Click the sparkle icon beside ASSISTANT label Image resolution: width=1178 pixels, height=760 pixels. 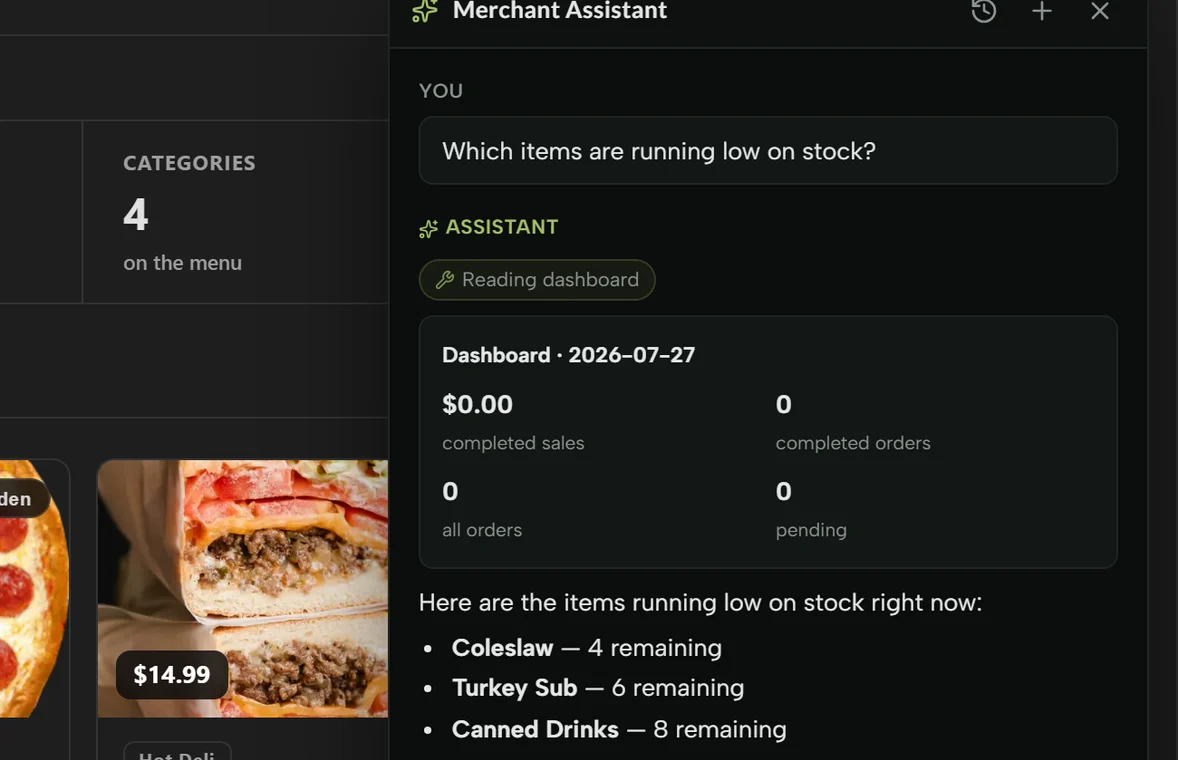(428, 228)
